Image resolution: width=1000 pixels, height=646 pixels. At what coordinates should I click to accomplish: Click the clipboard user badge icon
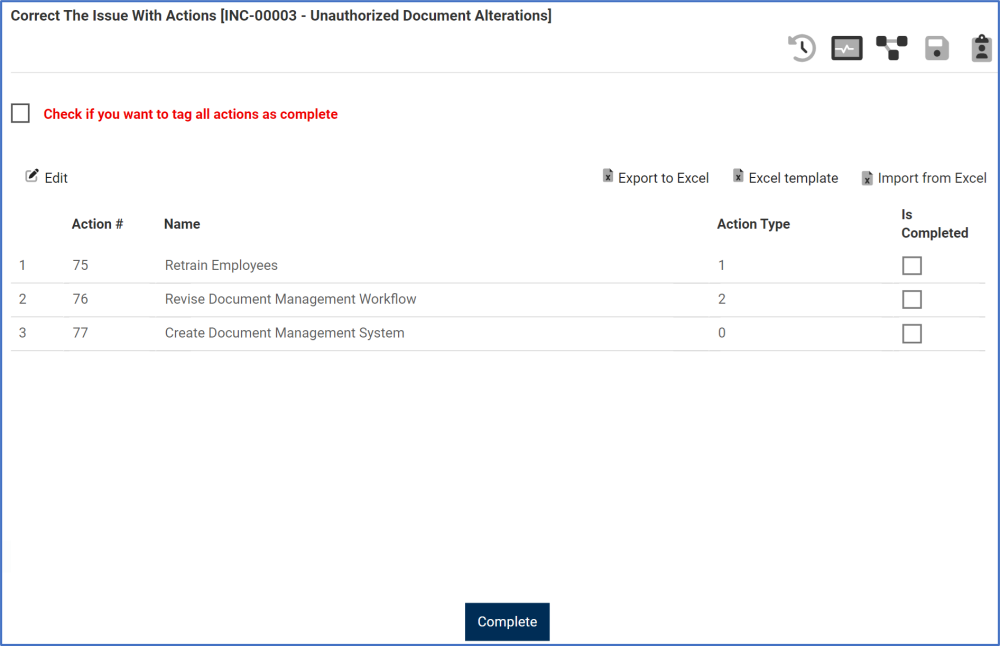pyautogui.click(x=981, y=48)
